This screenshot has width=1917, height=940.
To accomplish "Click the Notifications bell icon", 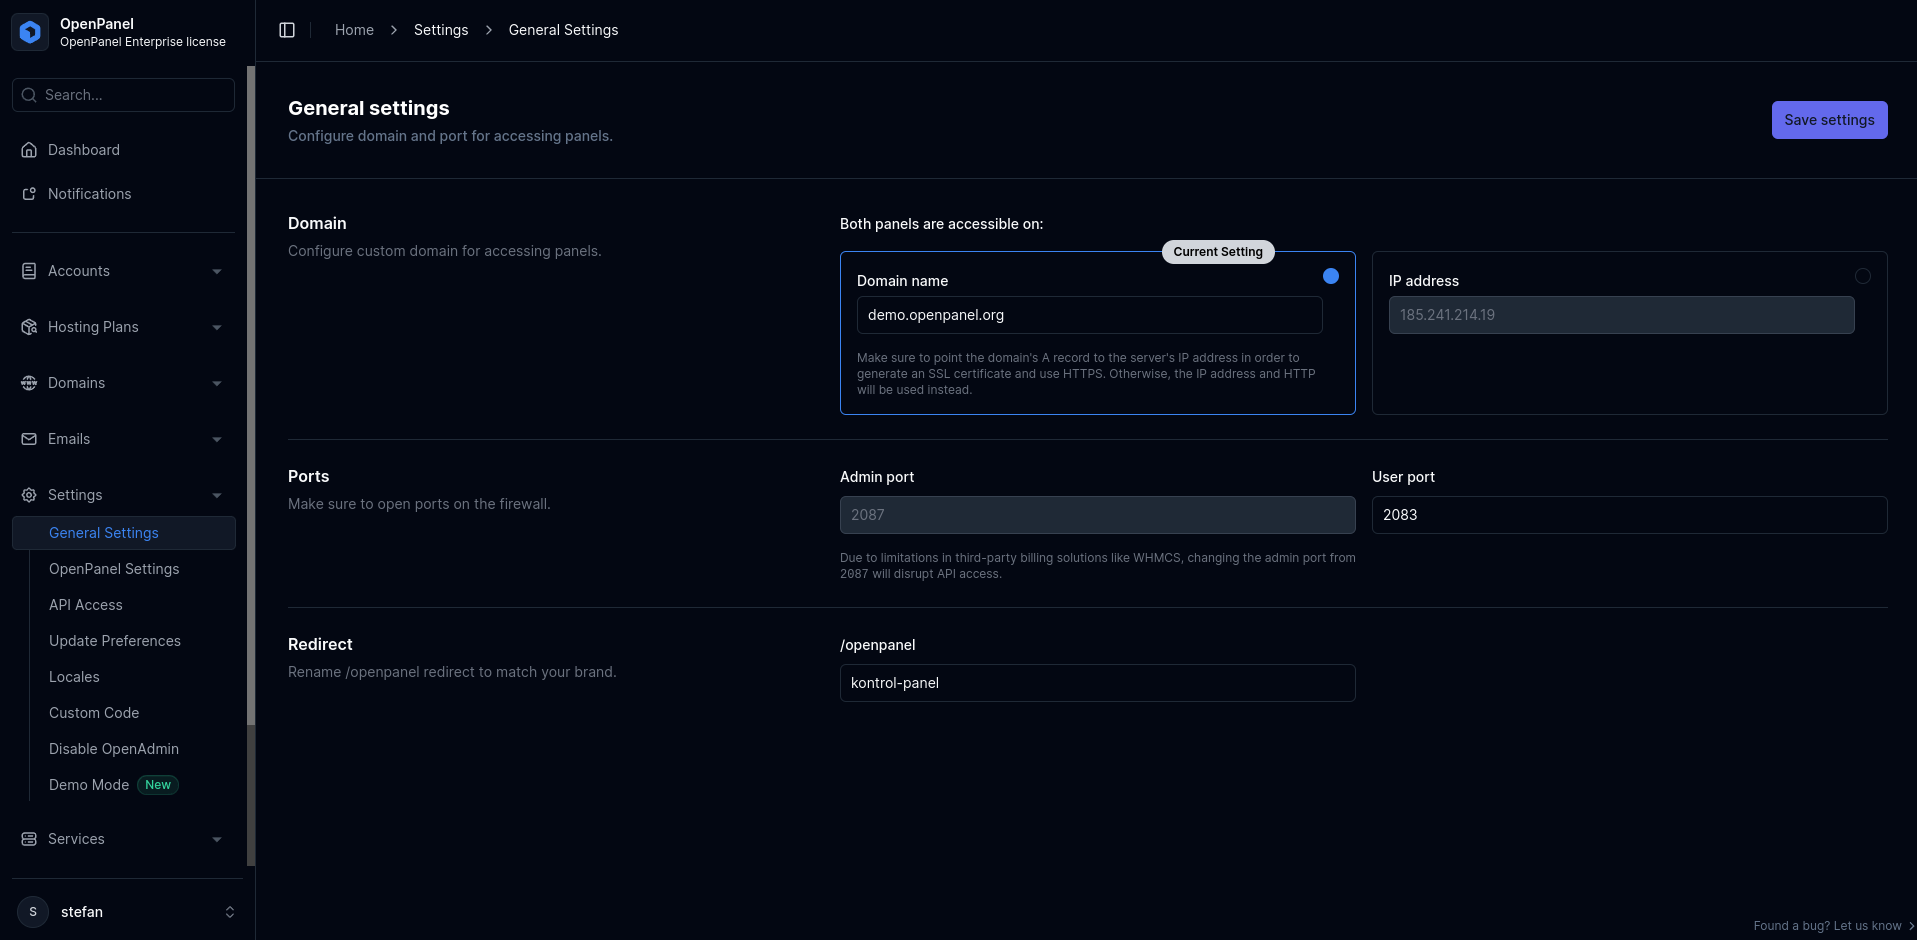I will (x=29, y=193).
